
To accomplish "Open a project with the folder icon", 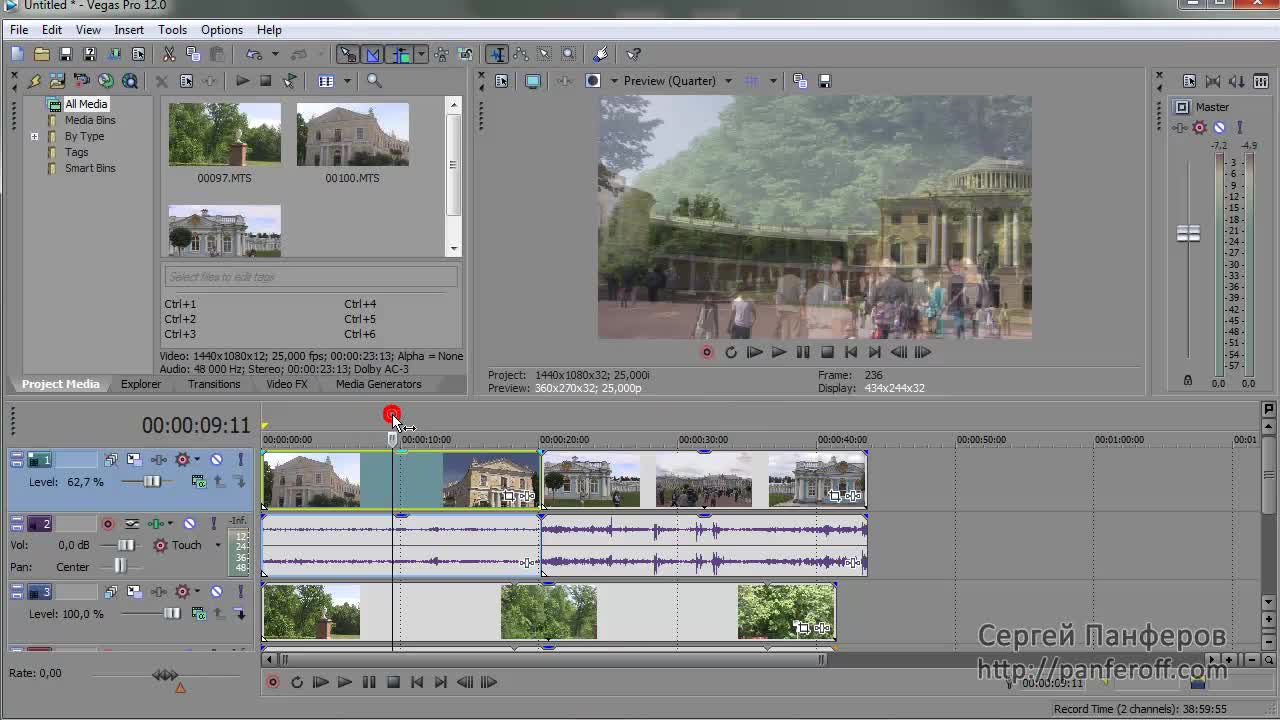I will [41, 54].
